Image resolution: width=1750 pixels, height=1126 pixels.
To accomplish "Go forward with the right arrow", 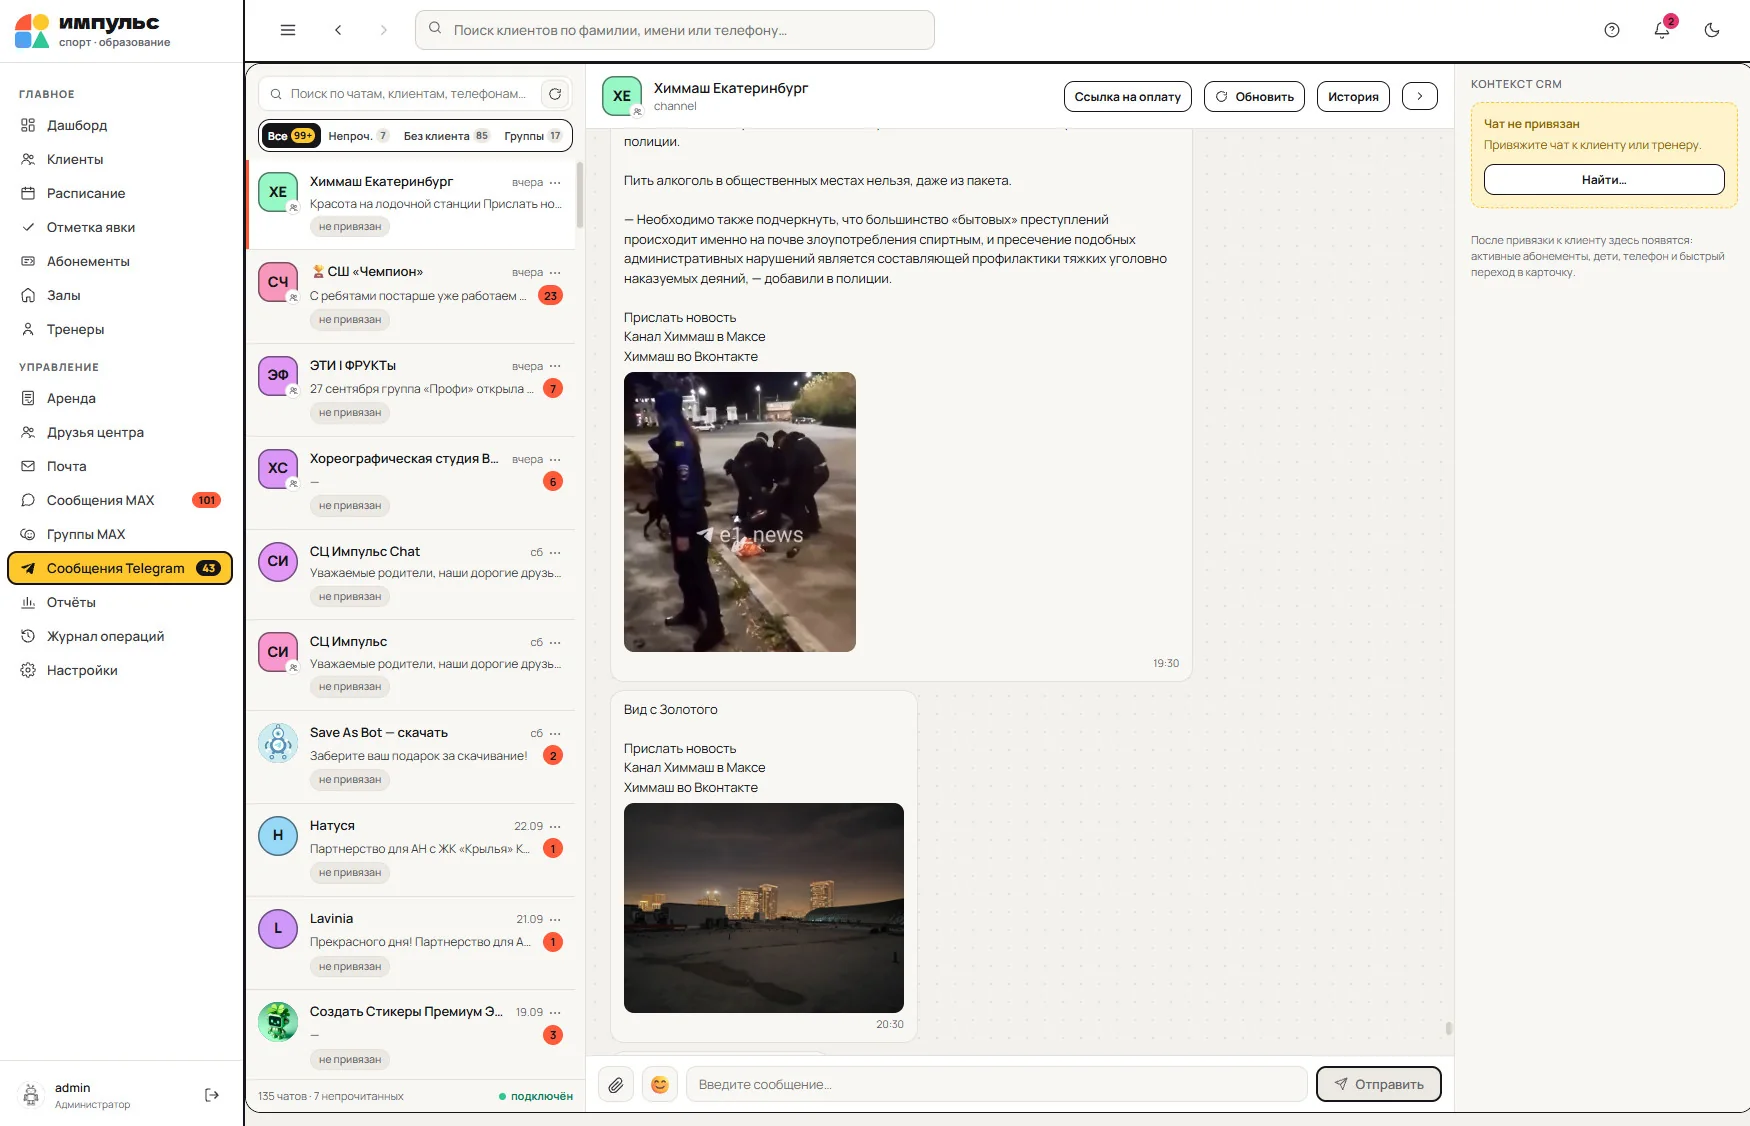I will click(x=383, y=30).
